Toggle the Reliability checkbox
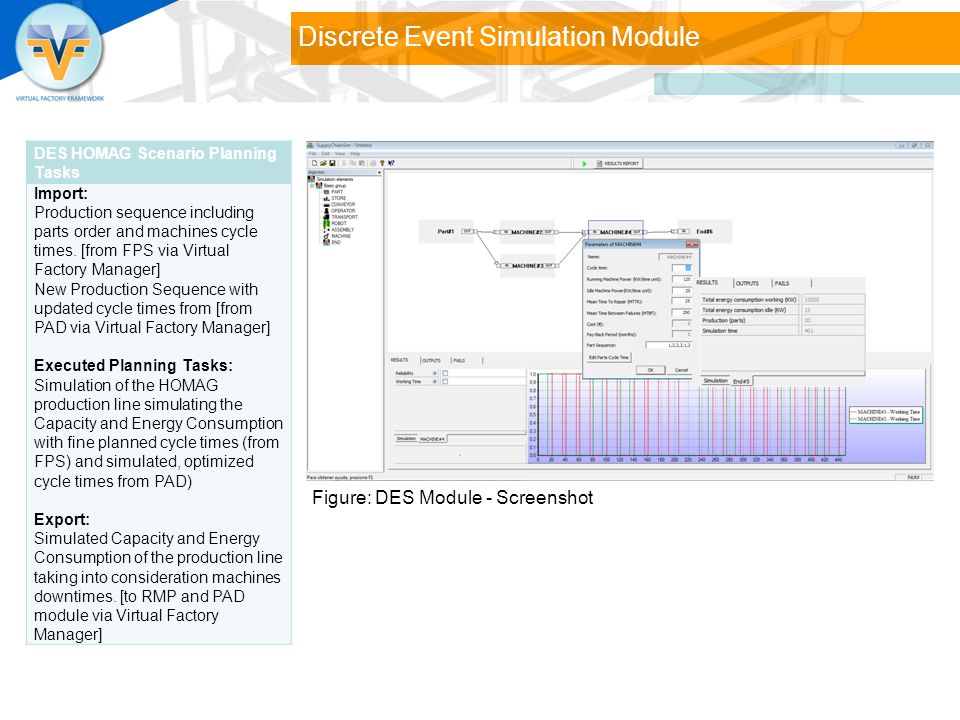 click(445, 373)
